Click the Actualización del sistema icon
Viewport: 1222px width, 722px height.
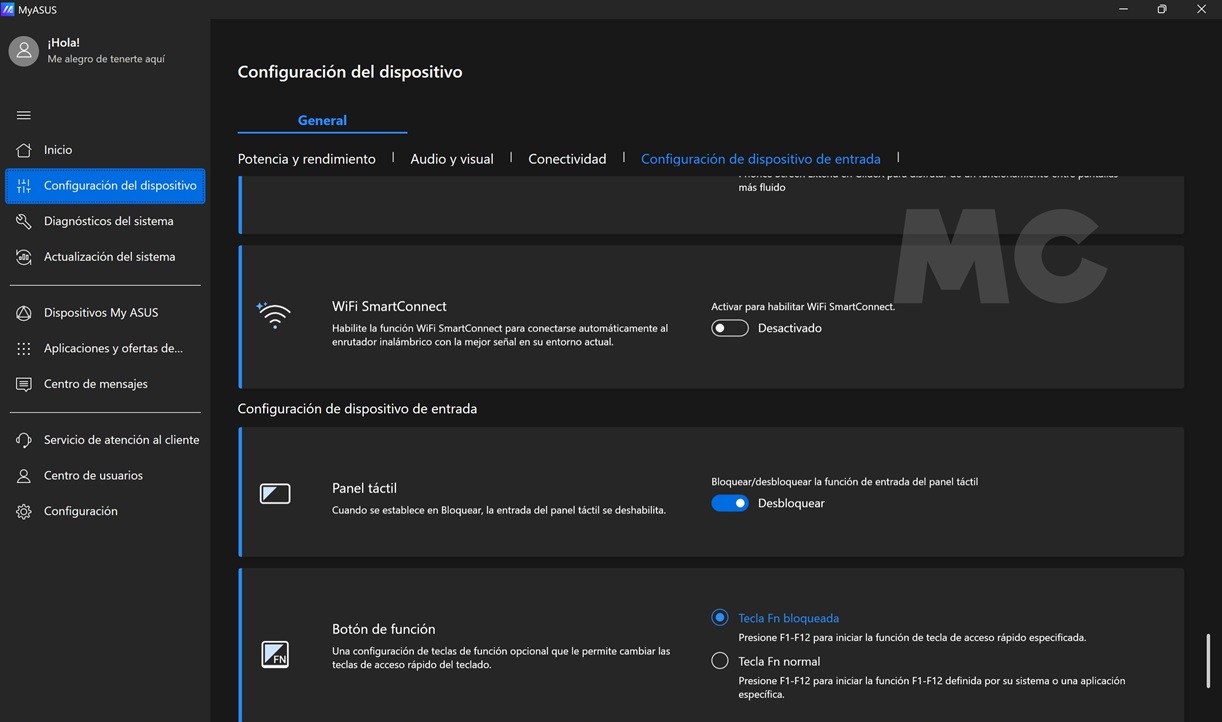(x=24, y=257)
